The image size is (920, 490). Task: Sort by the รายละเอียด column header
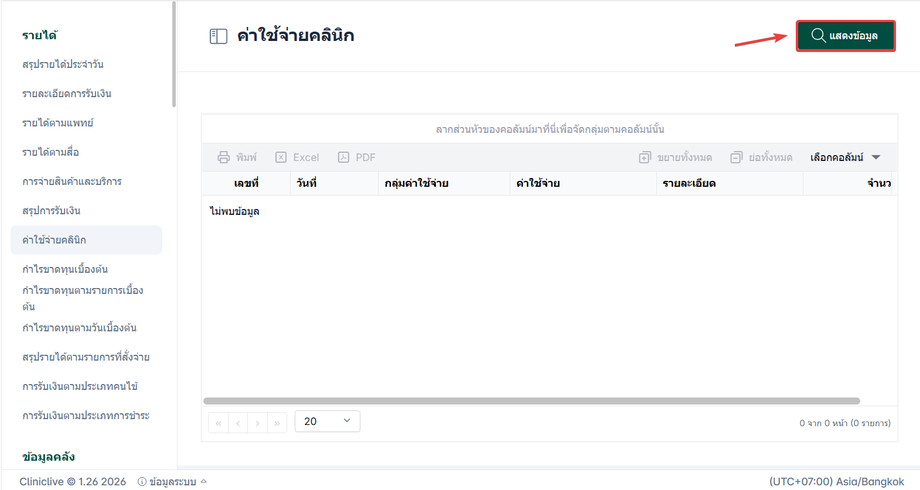pos(729,183)
